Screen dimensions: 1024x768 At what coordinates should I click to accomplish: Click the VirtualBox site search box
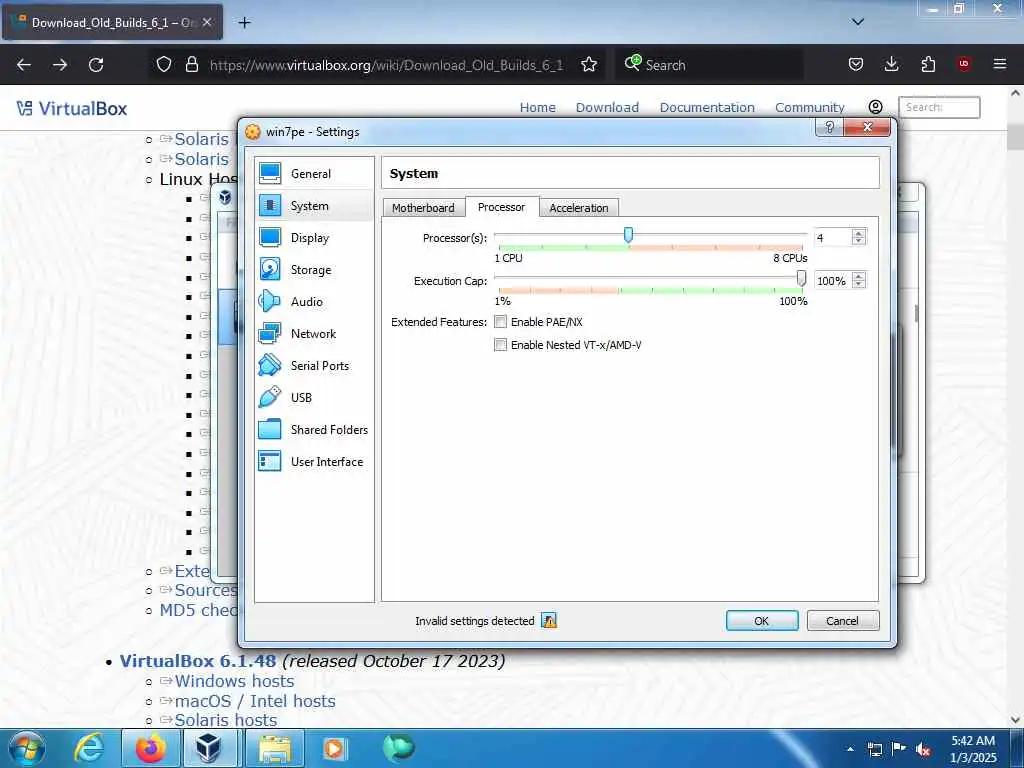(939, 107)
